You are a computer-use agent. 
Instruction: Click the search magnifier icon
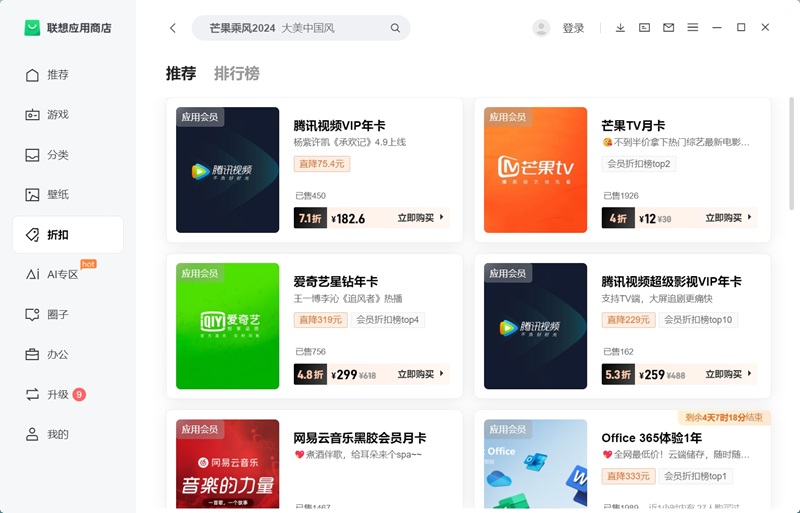click(x=395, y=28)
